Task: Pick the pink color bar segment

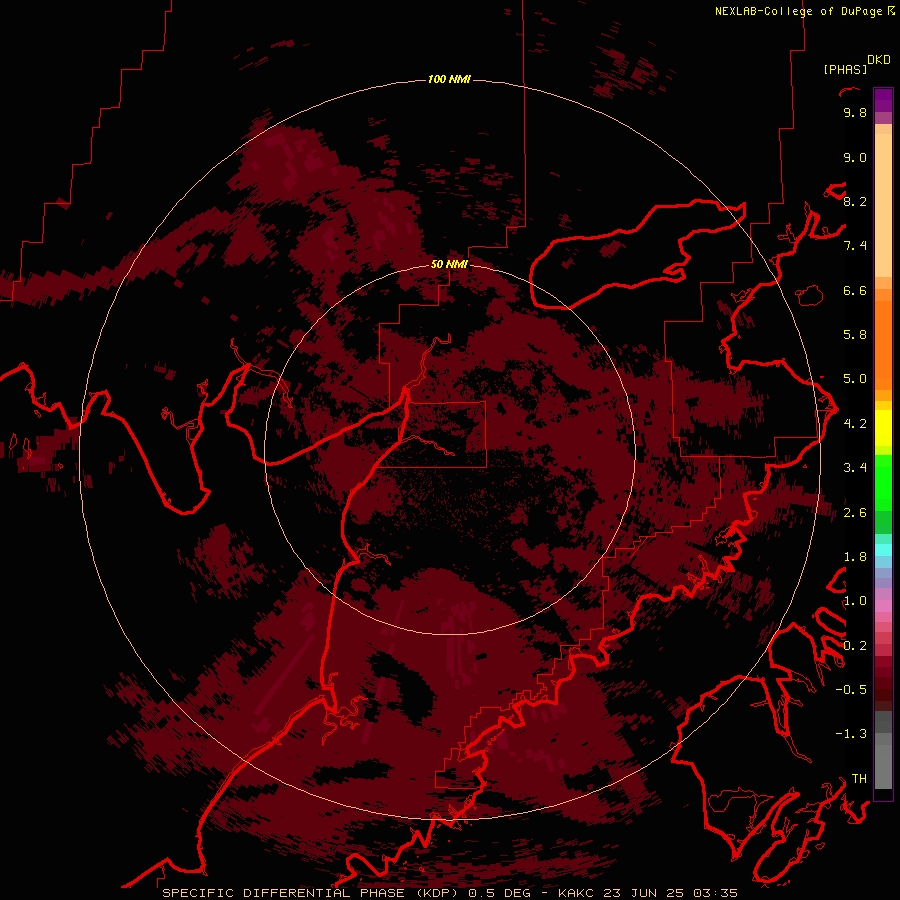Action: pyautogui.click(x=883, y=606)
